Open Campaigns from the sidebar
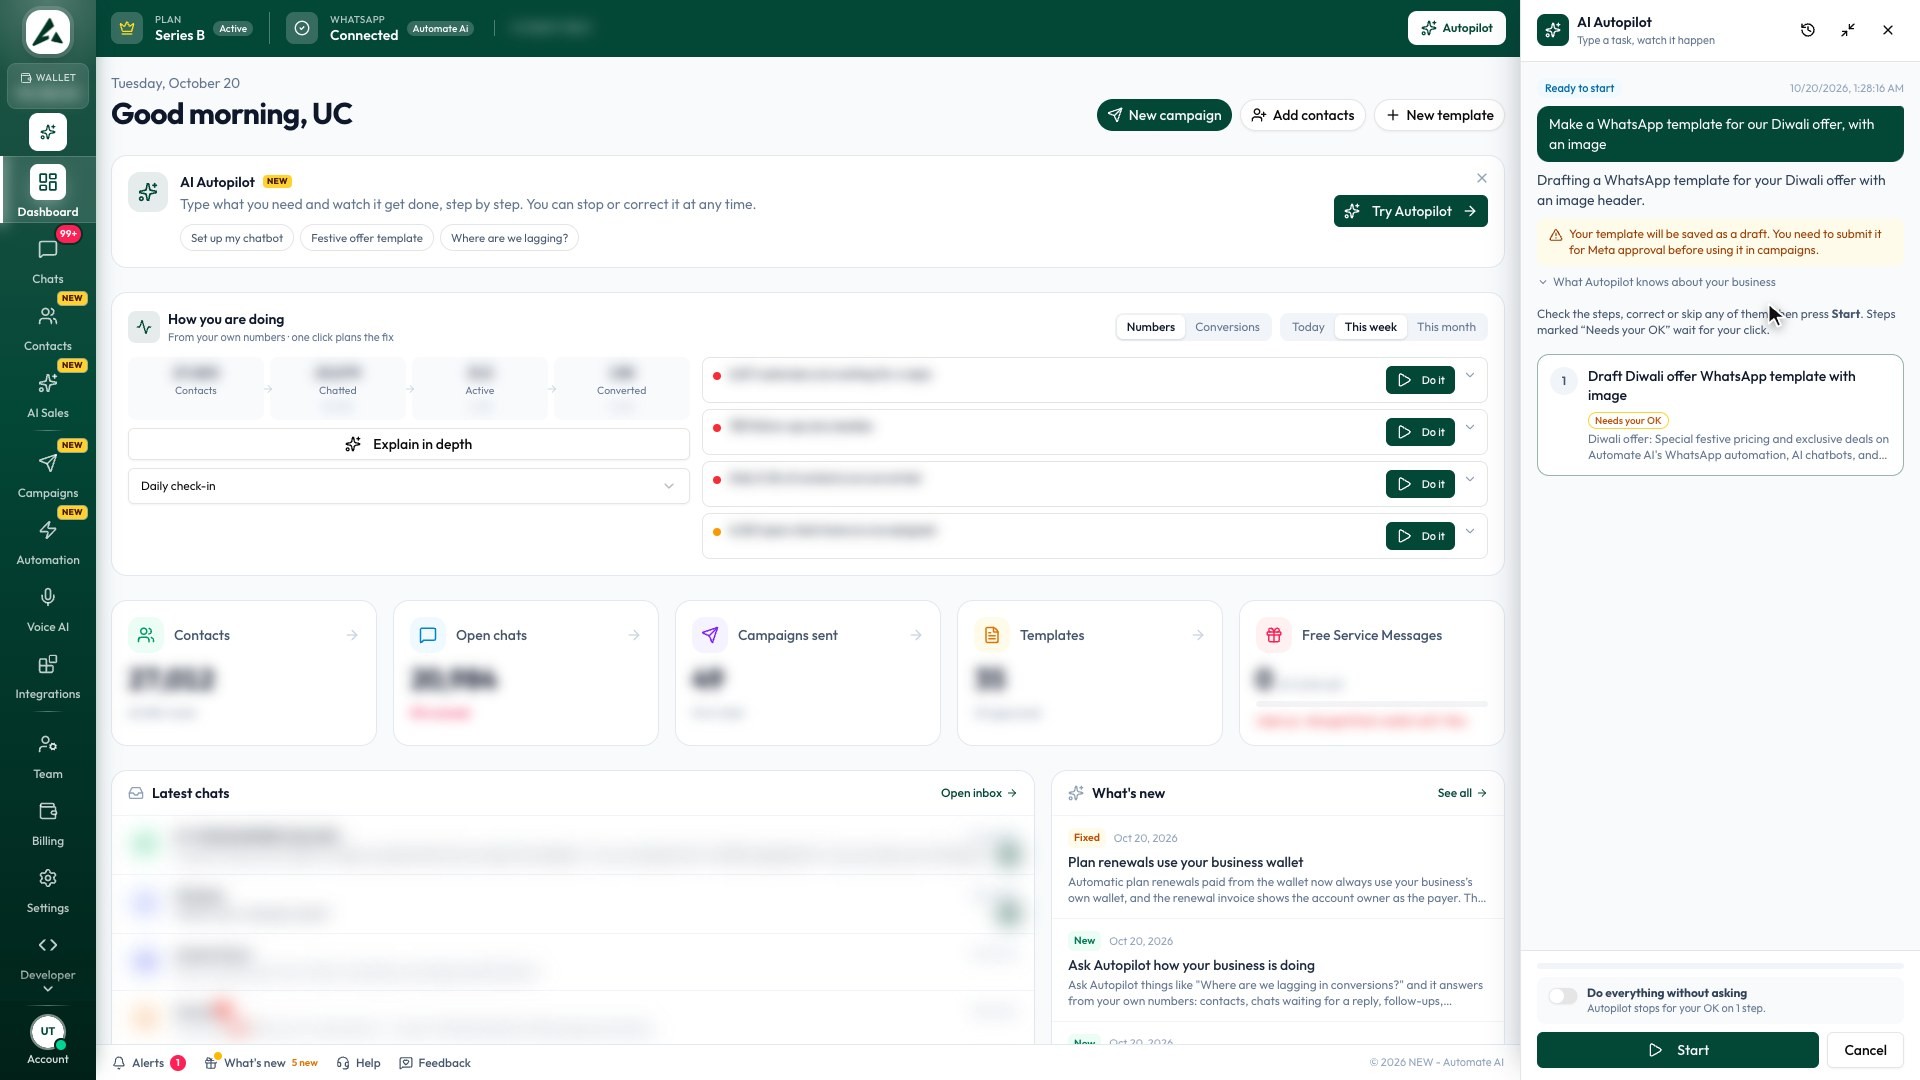The width and height of the screenshot is (1920, 1080). (47, 474)
